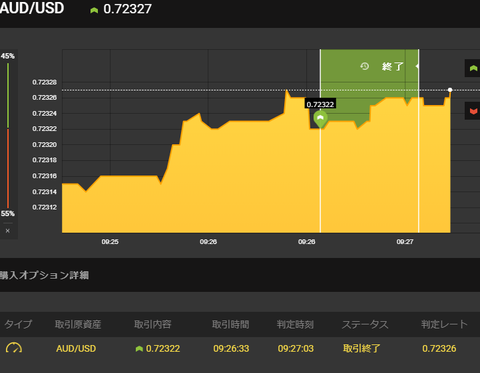Click the 0.72322 entry price label
Viewport: 480px width, 373px height.
[x=320, y=104]
